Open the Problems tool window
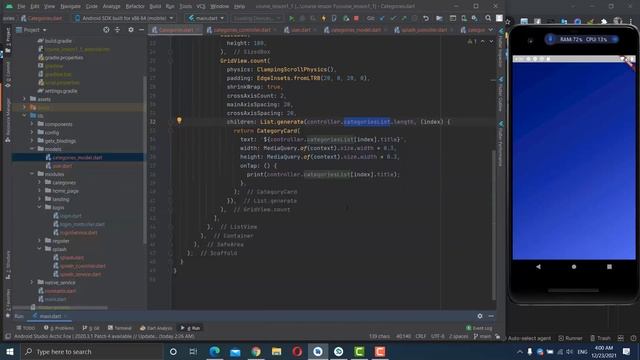 [59, 328]
